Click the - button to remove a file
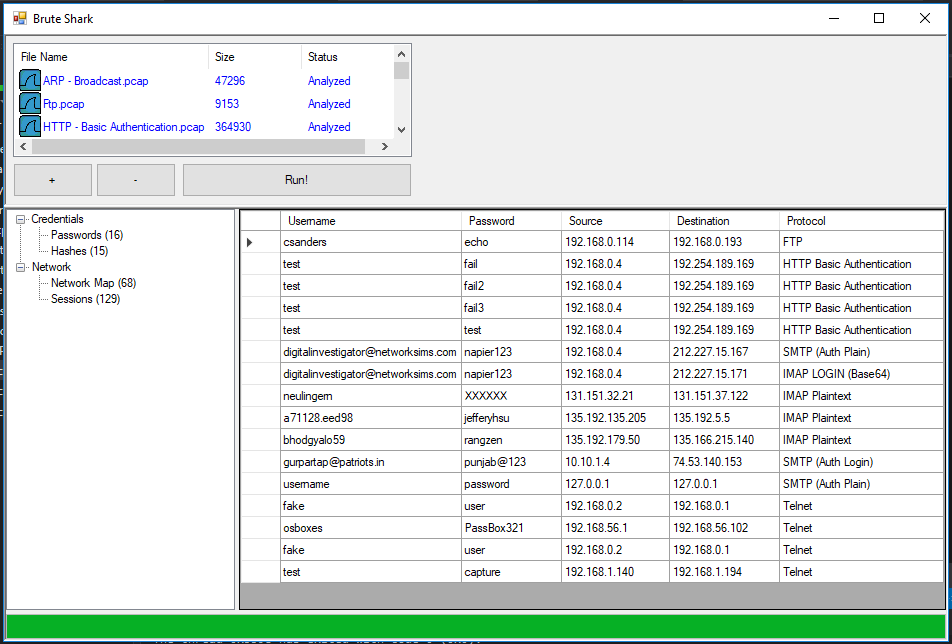This screenshot has height=644, width=952. (135, 179)
